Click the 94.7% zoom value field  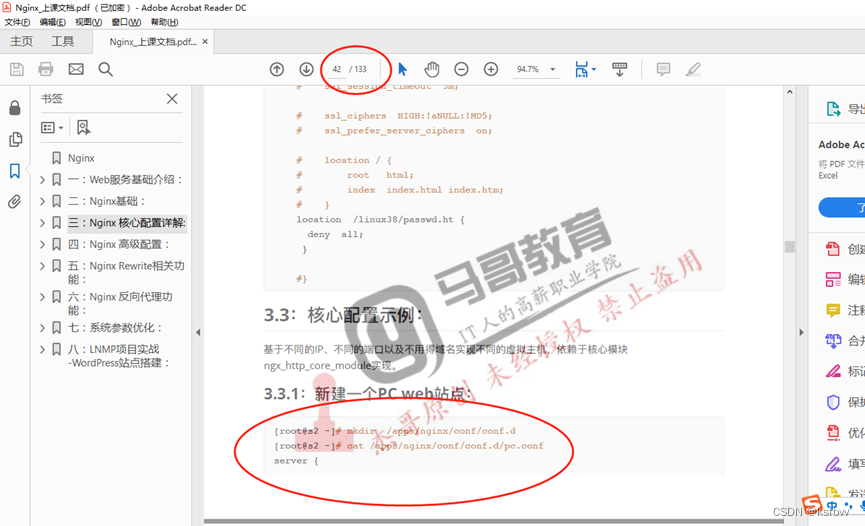[x=528, y=70]
